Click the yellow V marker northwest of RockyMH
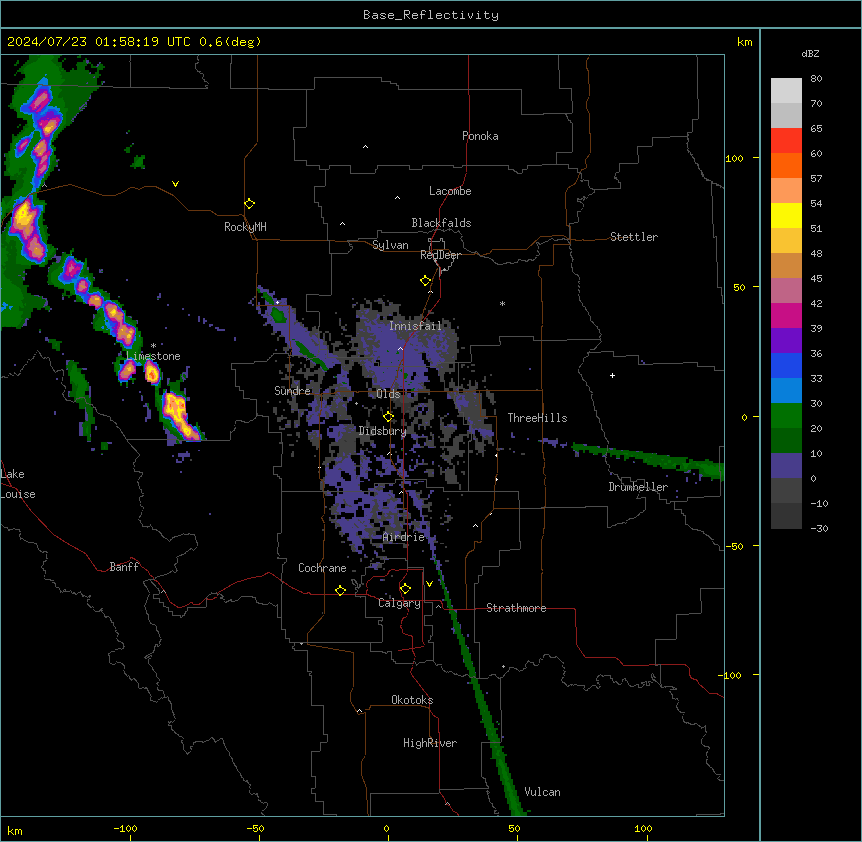Viewport: 862px width, 842px height. [x=175, y=184]
